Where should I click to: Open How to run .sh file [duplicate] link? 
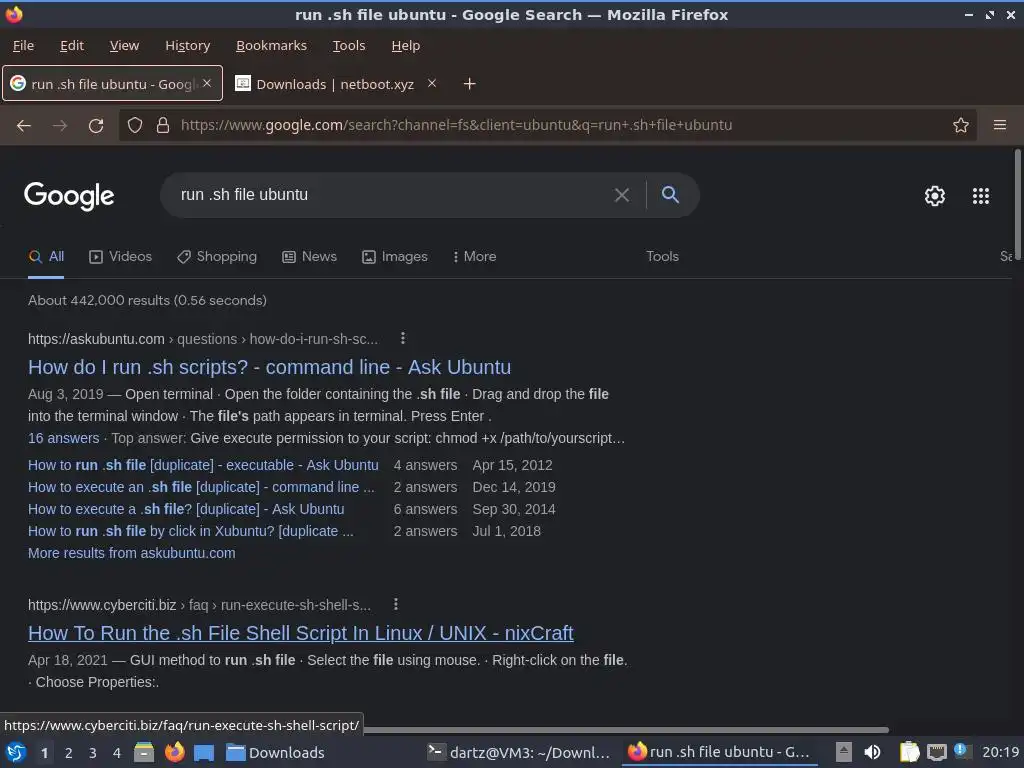[x=203, y=465]
